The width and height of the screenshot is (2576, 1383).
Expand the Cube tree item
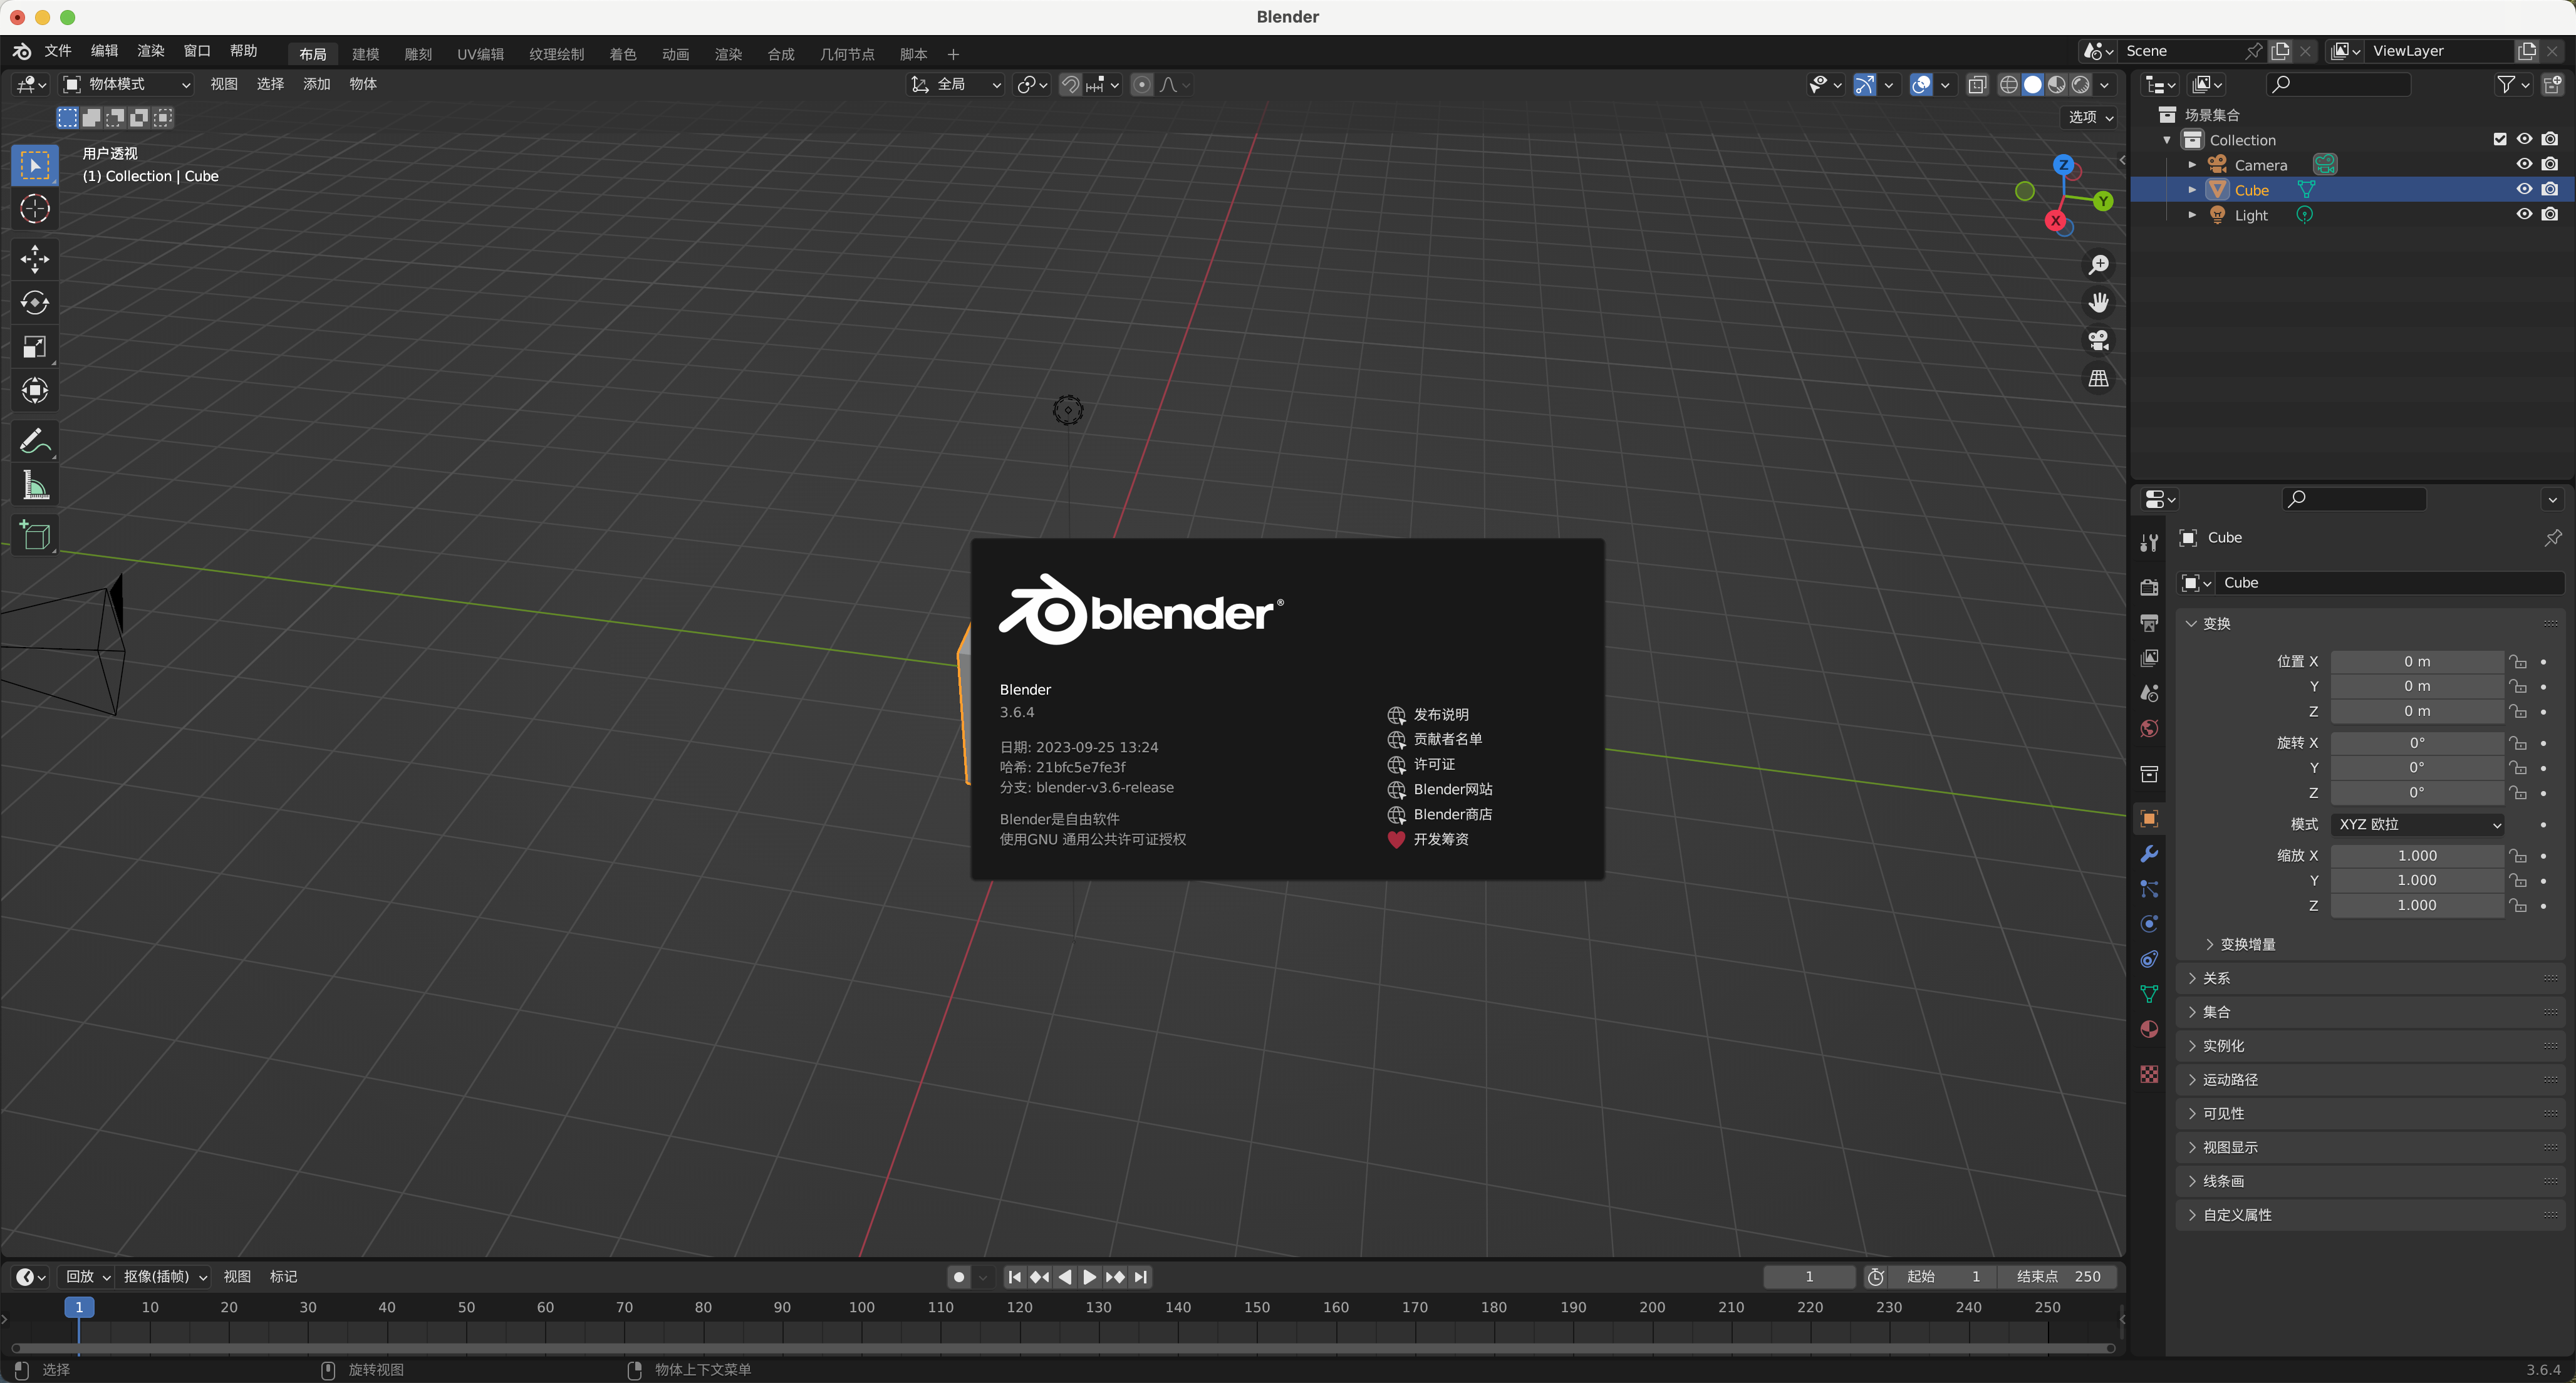2192,190
